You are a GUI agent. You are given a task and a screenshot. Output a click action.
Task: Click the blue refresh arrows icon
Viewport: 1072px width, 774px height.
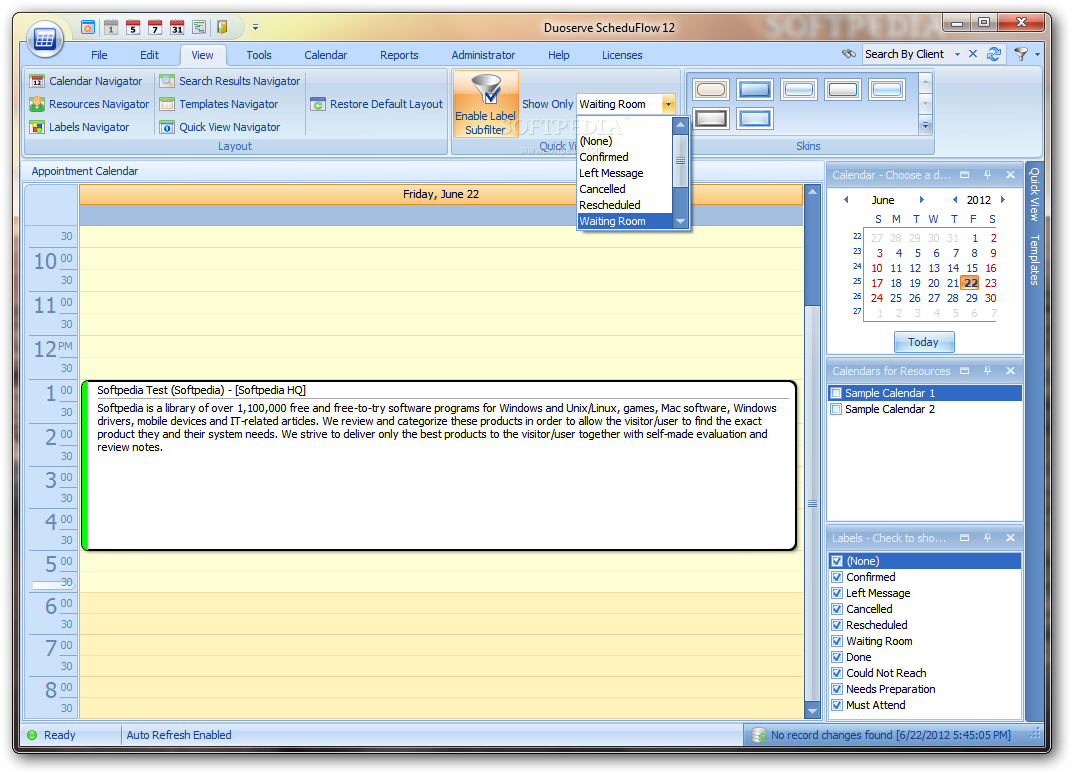pos(993,54)
